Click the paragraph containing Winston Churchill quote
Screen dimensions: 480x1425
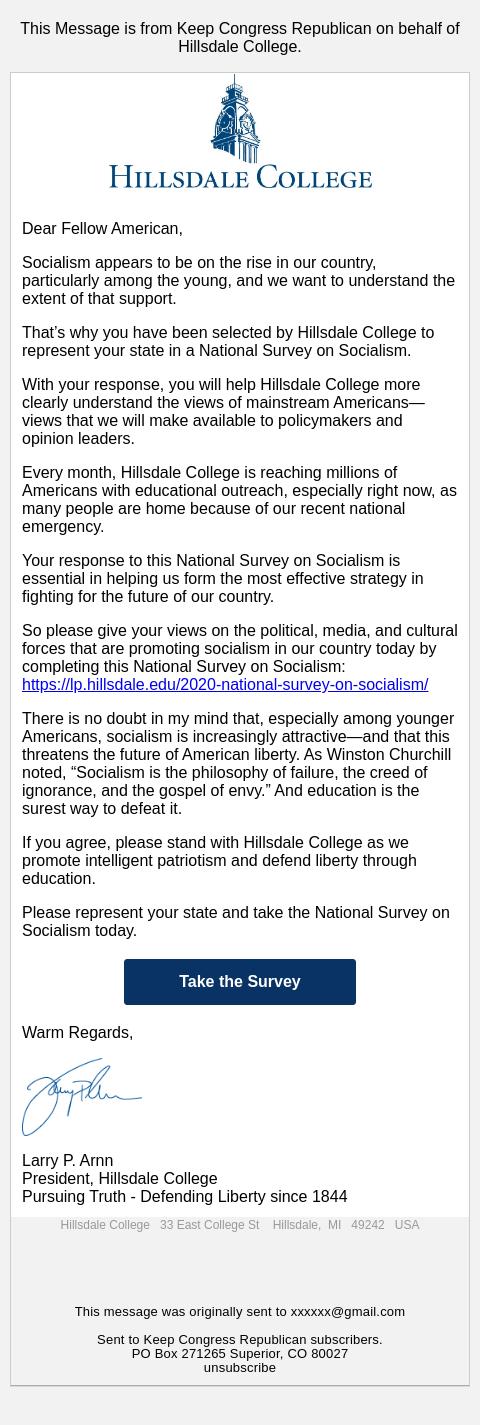click(238, 763)
